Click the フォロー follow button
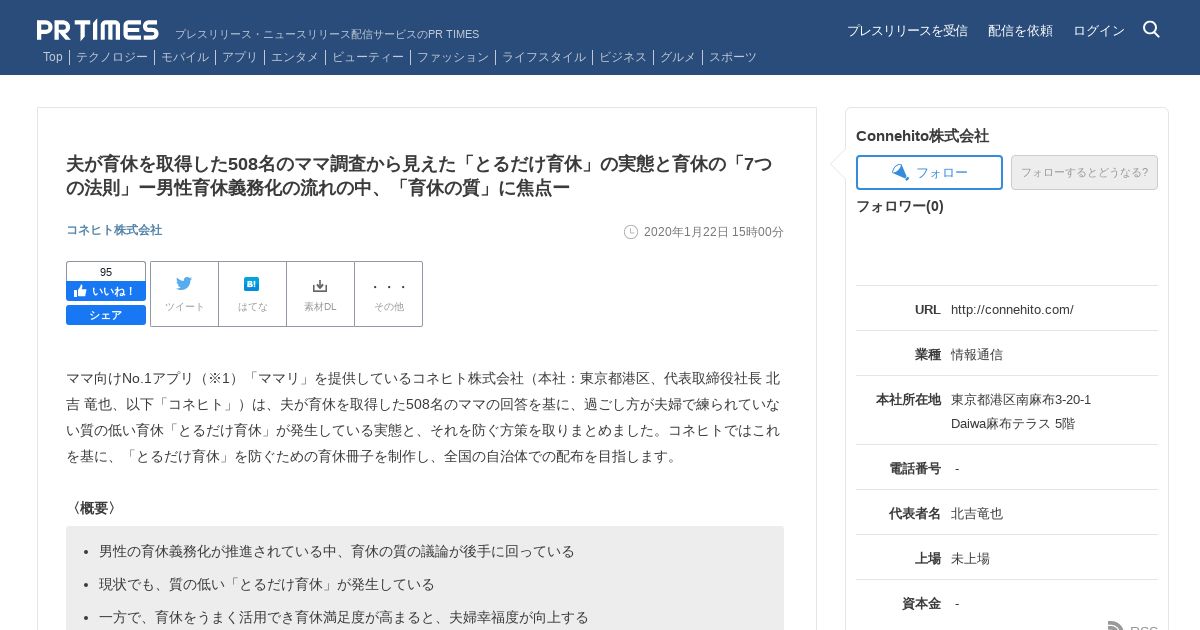This screenshot has height=630, width=1200. [929, 172]
